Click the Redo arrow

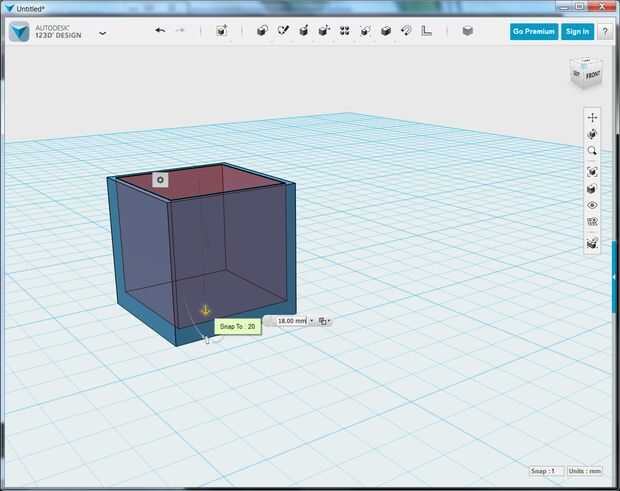(180, 30)
